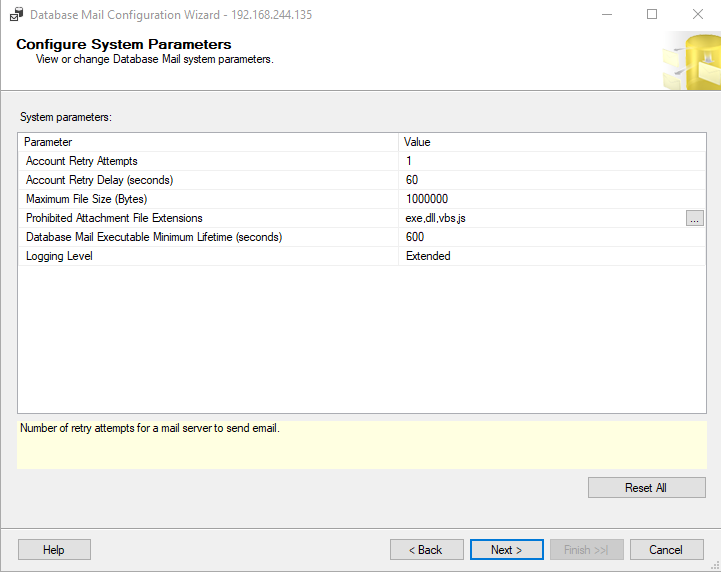Maximize the wizard window
Screen dimensions: 721x572
pyautogui.click(x=652, y=14)
